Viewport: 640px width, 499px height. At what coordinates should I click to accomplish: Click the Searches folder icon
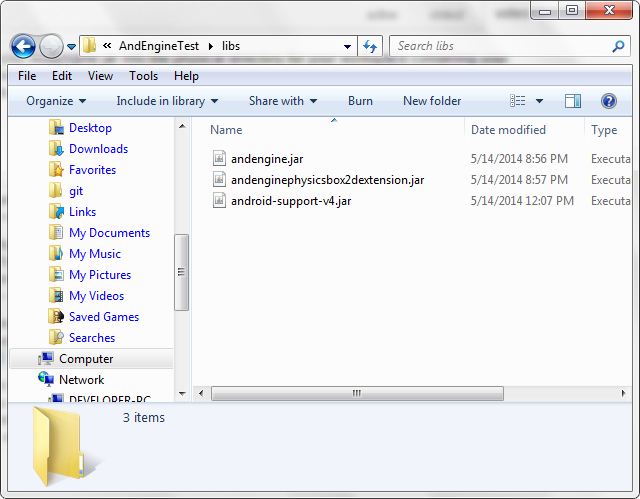pyautogui.click(x=56, y=337)
